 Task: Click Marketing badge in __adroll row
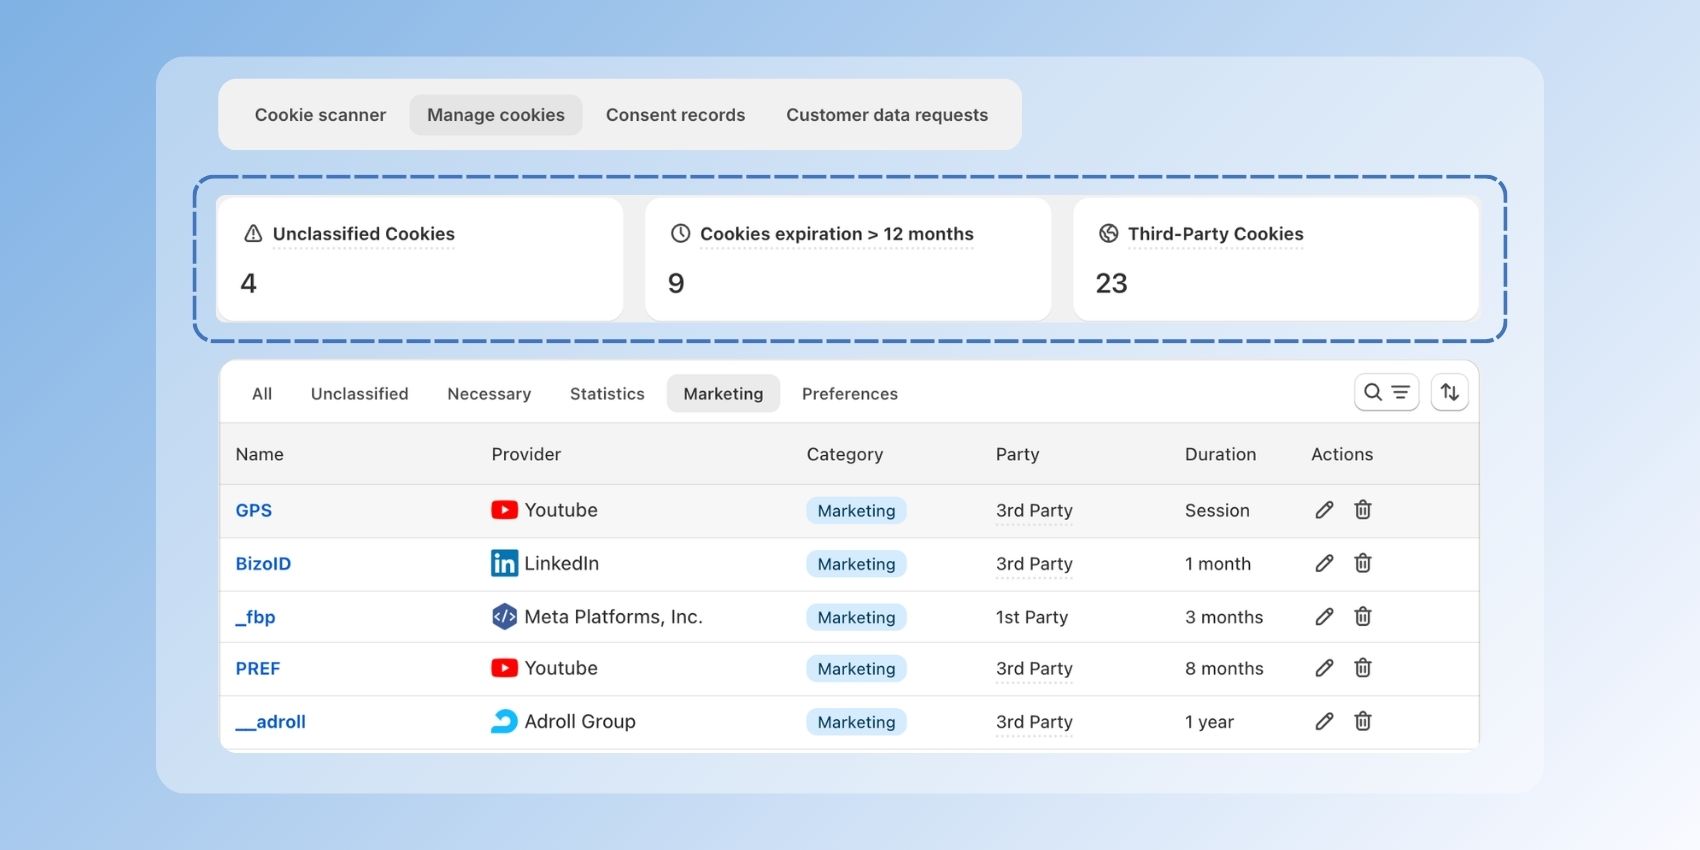856,722
